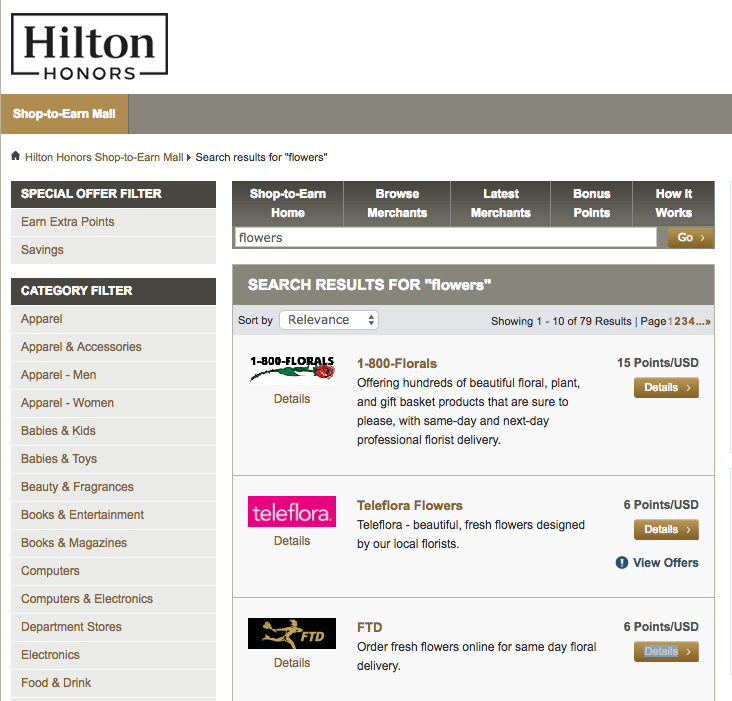Image resolution: width=732 pixels, height=701 pixels.
Task: Select Babies & Kids category
Action: point(113,431)
